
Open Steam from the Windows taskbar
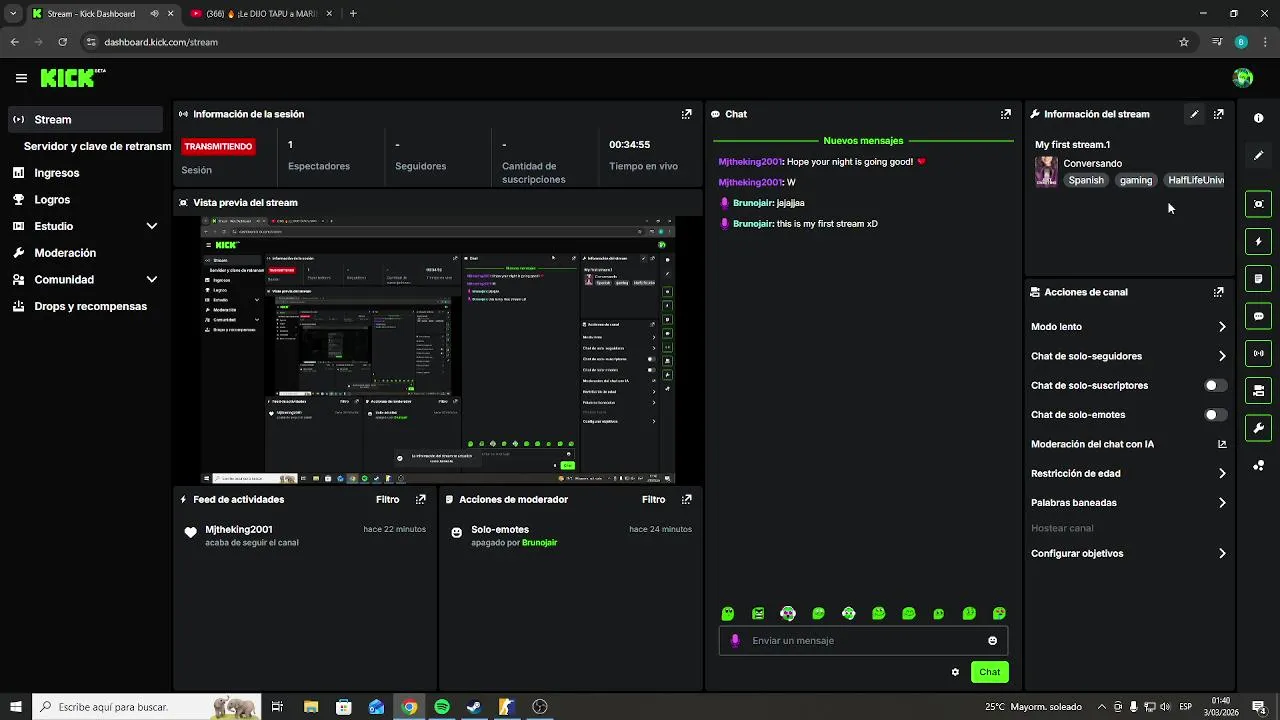pos(474,707)
